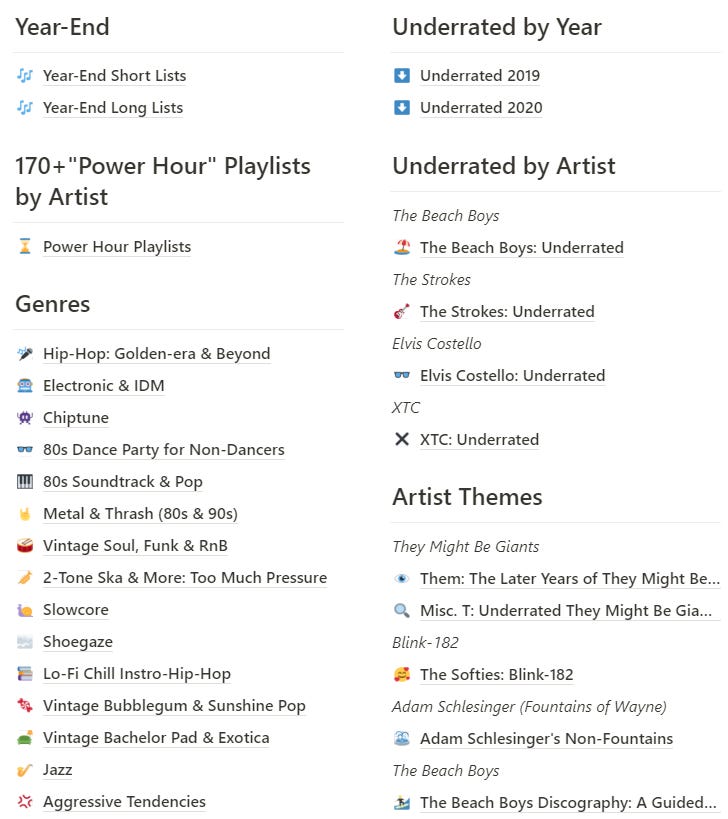The height and width of the screenshot is (819, 728).
Task: Open the Underrated 2019 page
Action: click(480, 76)
